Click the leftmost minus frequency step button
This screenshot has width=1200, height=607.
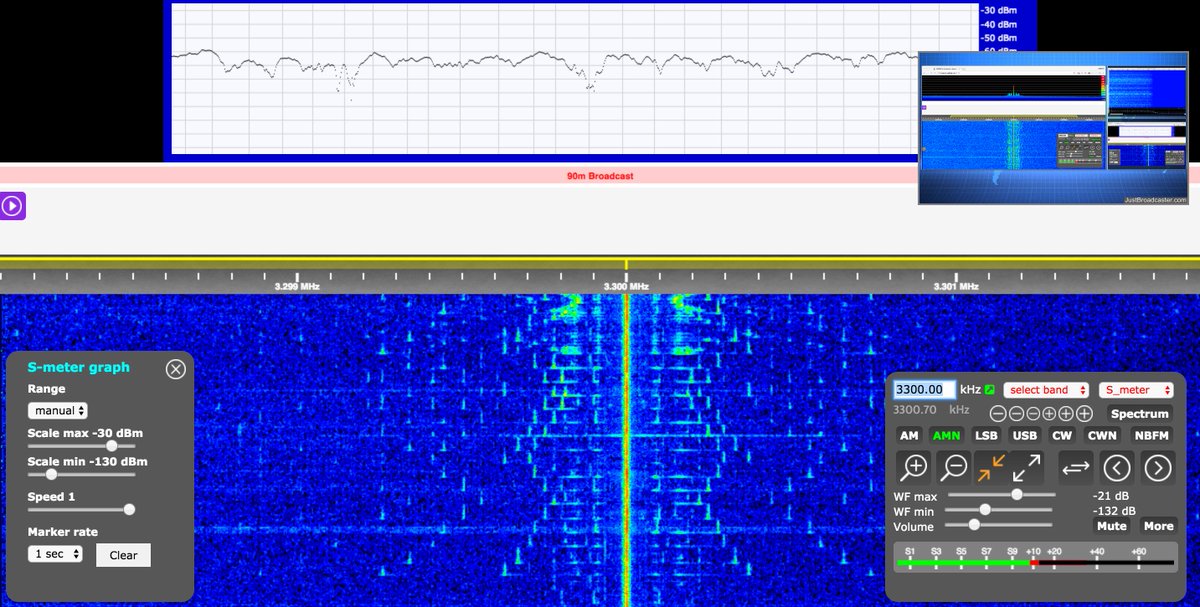[998, 413]
